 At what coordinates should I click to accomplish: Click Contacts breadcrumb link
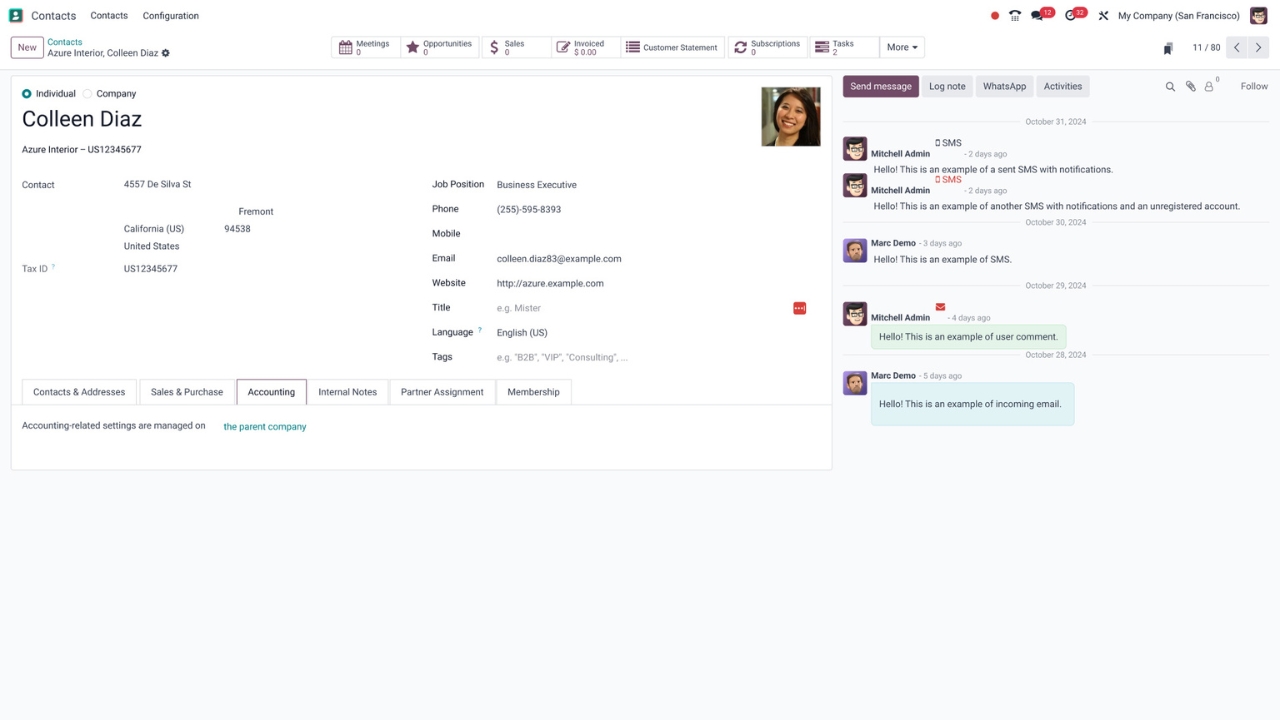coord(65,42)
